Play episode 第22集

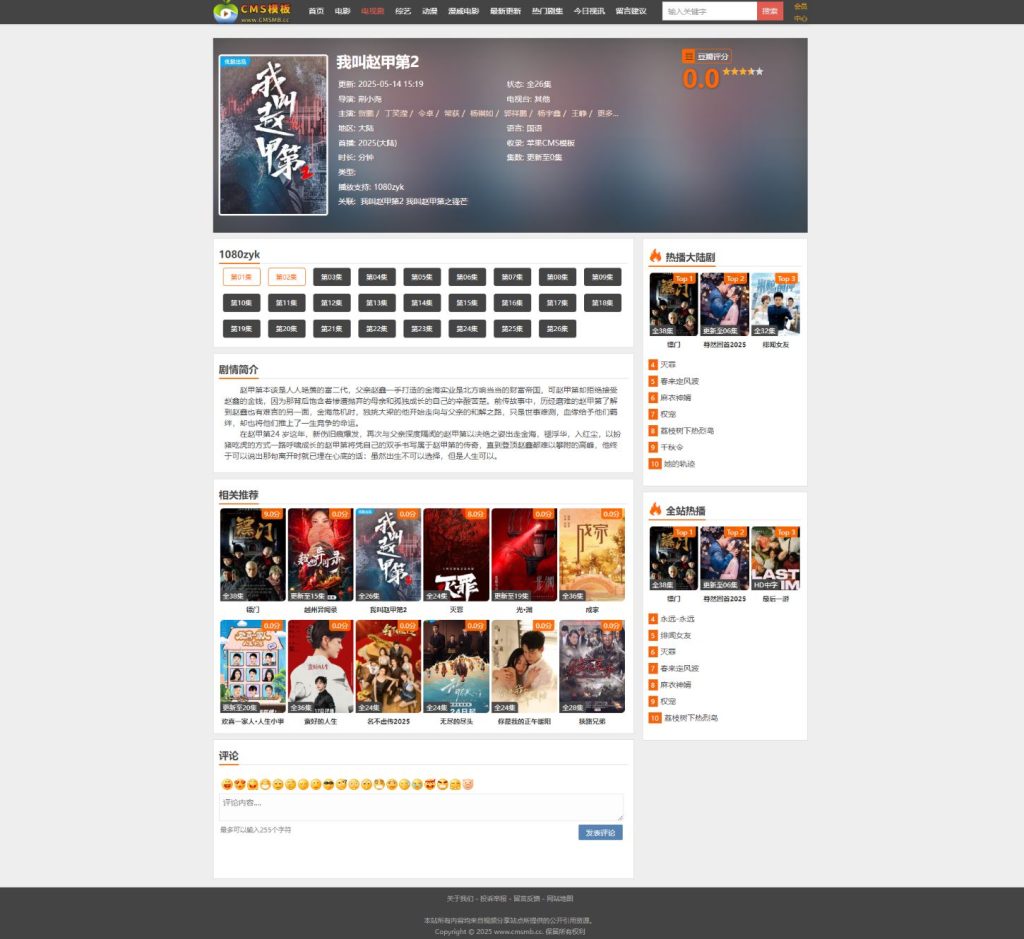click(377, 329)
